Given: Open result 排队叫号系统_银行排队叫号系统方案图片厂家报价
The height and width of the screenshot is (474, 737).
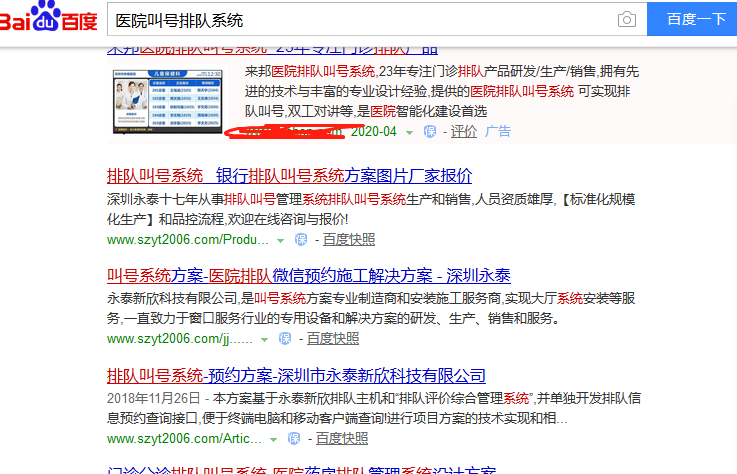Looking at the screenshot, I should point(290,176).
